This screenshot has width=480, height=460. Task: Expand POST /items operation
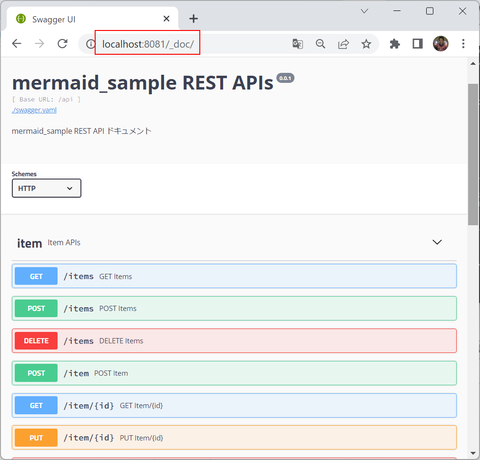[x=234, y=308]
